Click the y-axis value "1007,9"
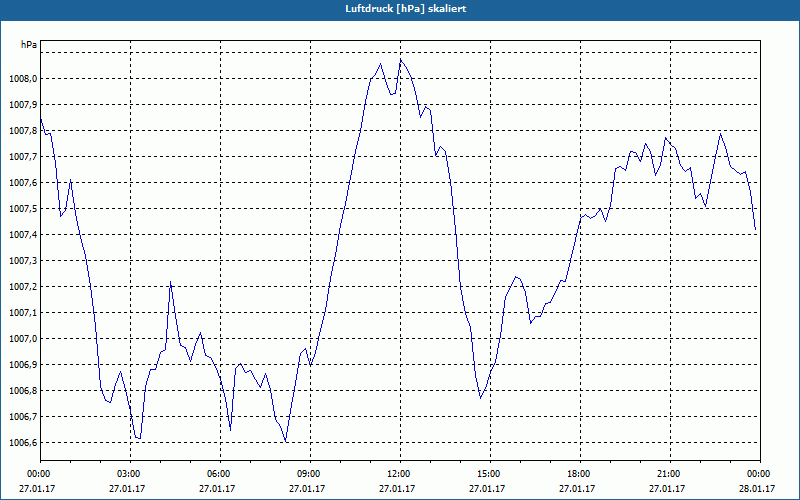This screenshot has width=800, height=500. (x=23, y=105)
